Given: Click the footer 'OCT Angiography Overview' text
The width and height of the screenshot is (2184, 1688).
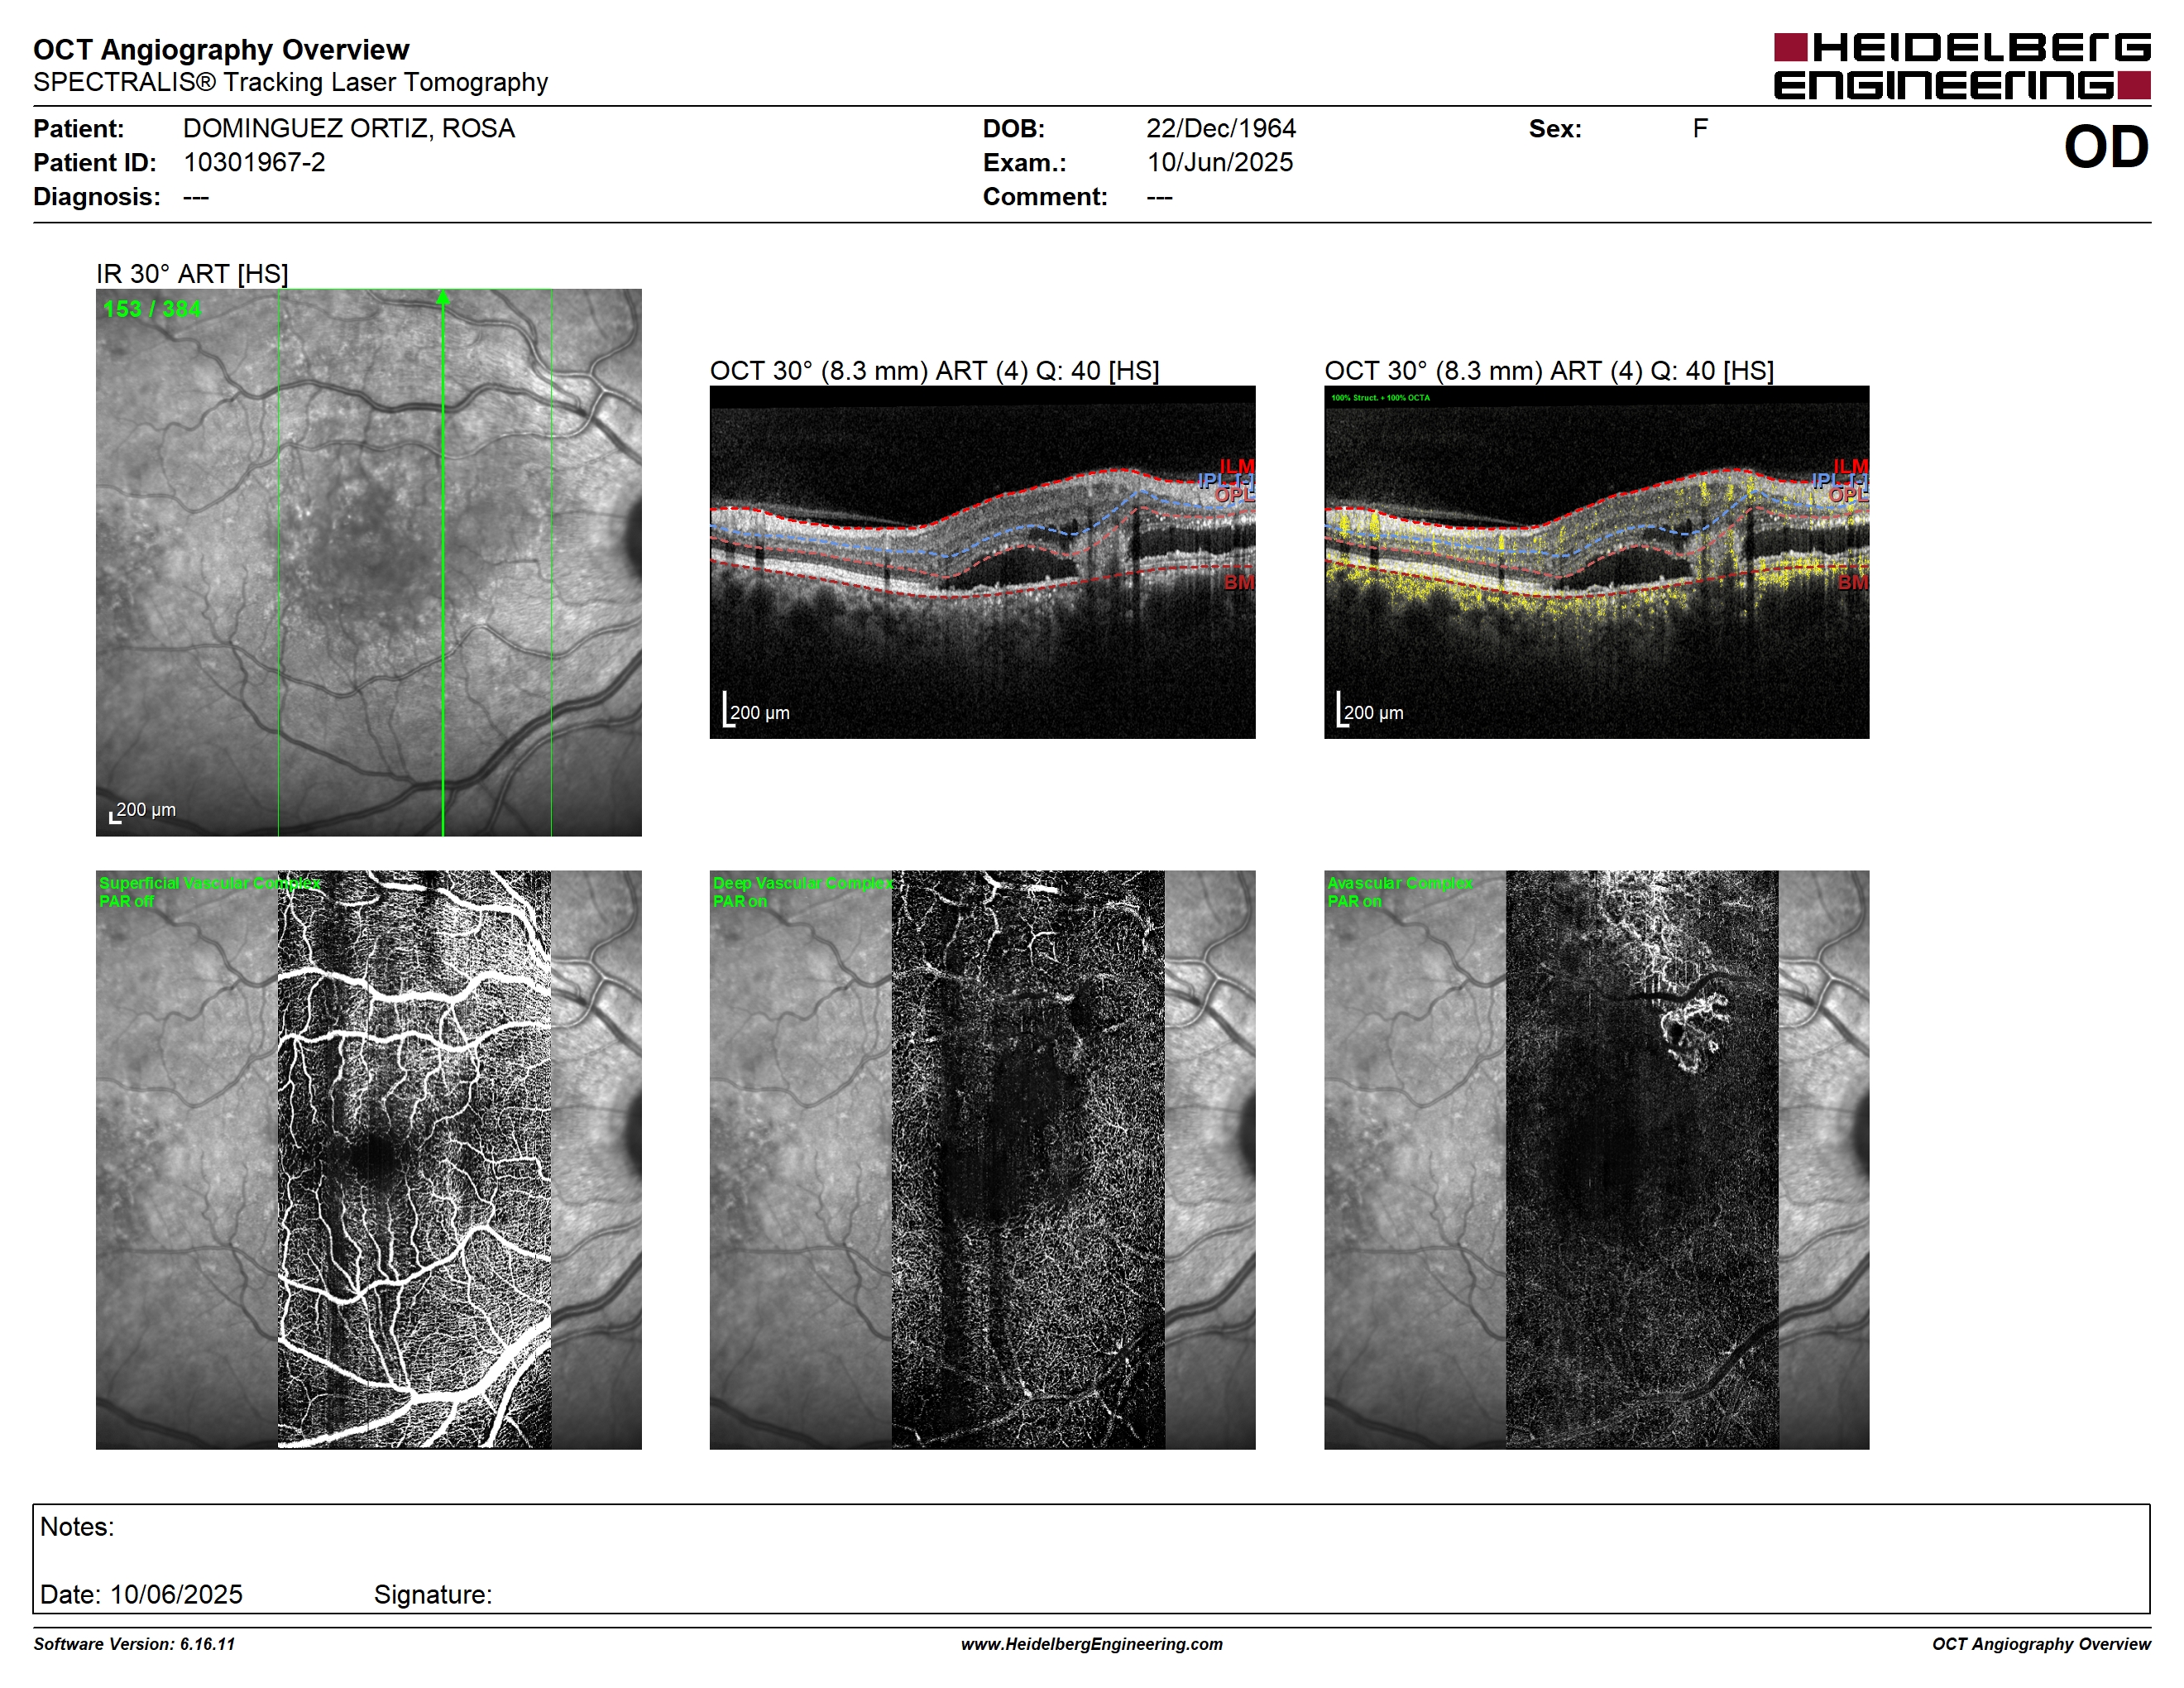Looking at the screenshot, I should [2041, 1644].
